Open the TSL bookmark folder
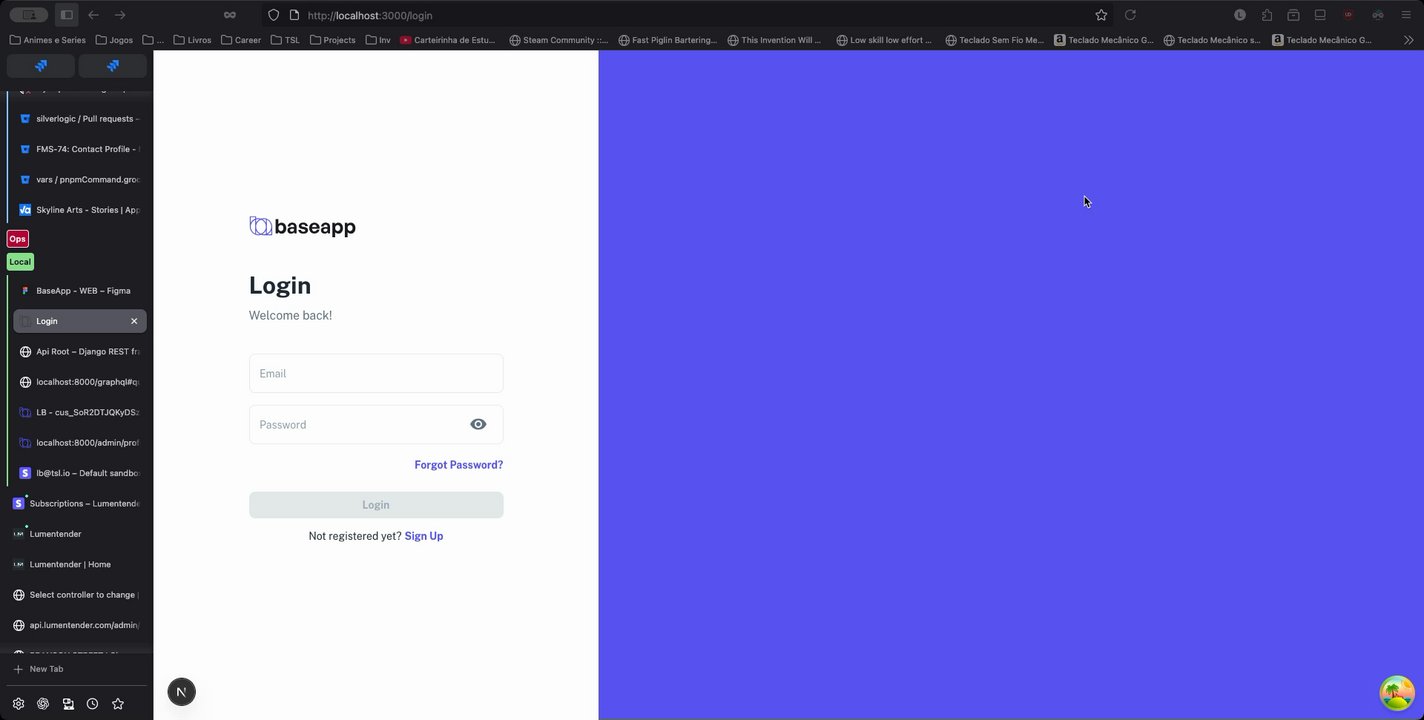The height and width of the screenshot is (720, 1424). [x=285, y=40]
